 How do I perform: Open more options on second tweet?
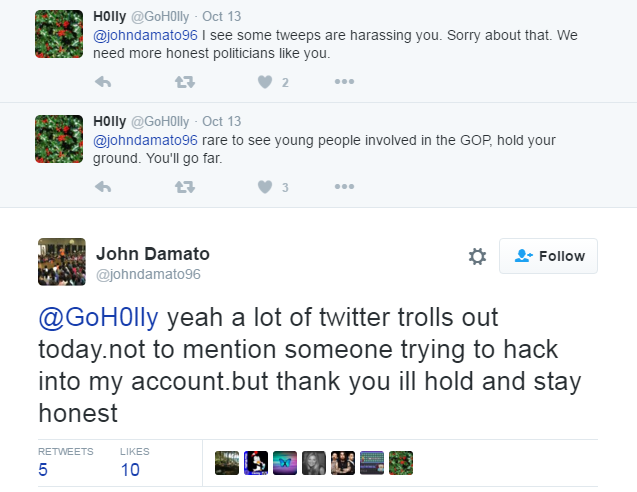pyautogui.click(x=344, y=186)
